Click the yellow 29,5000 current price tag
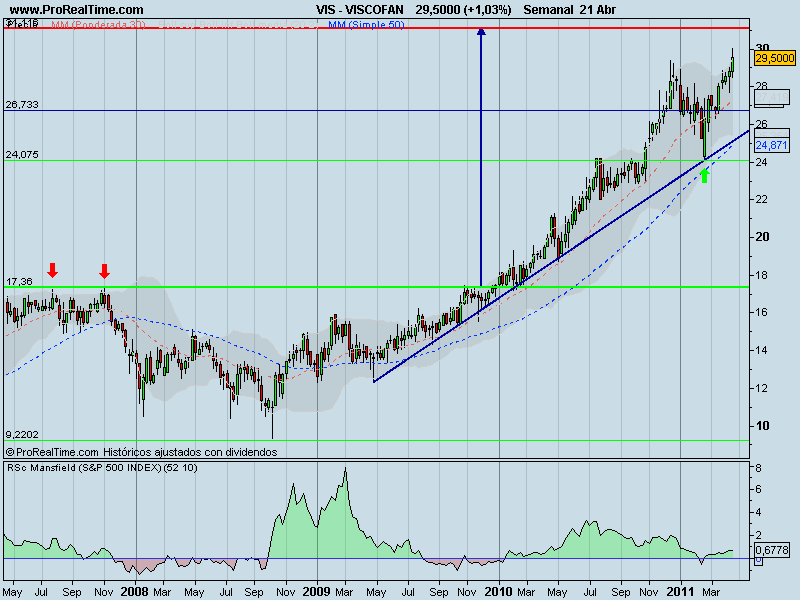The width and height of the screenshot is (800, 600). pyautogui.click(x=774, y=58)
